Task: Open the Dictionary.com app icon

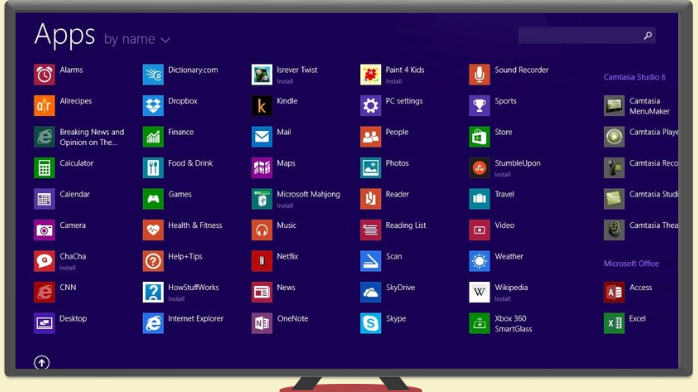Action: pos(153,74)
